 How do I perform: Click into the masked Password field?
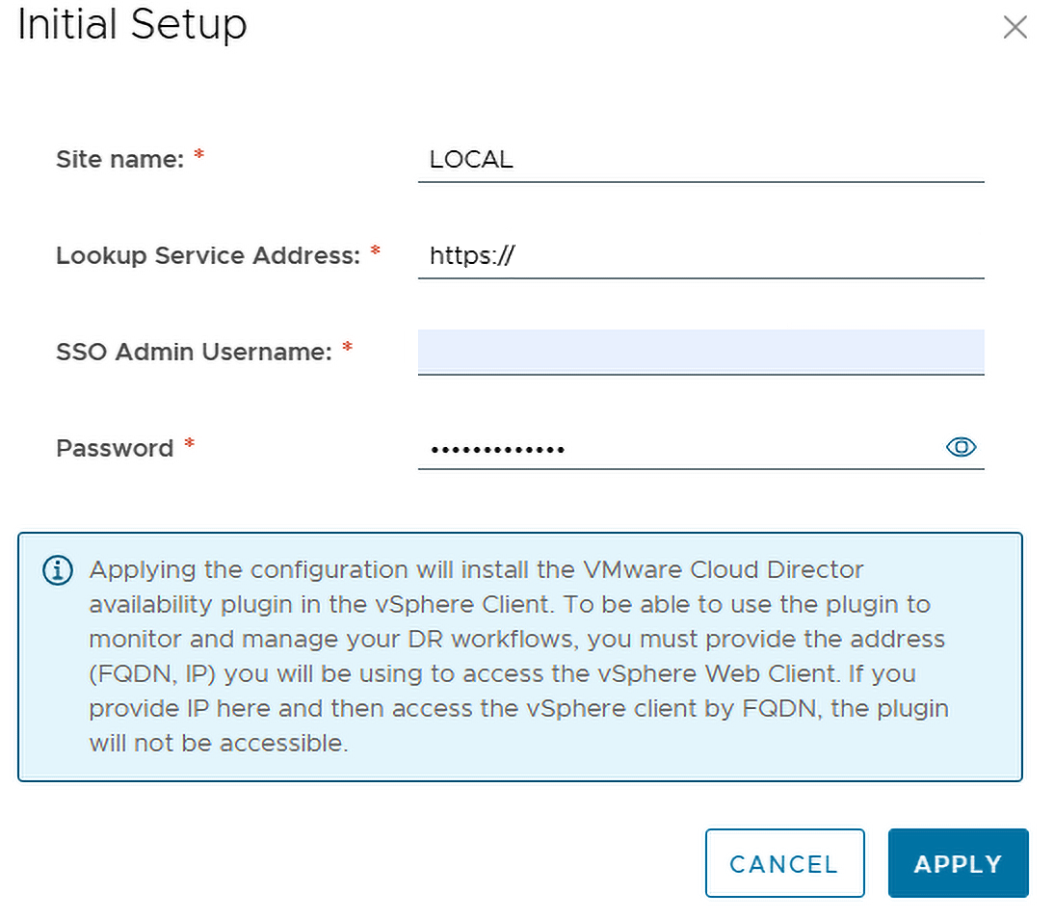pos(680,449)
